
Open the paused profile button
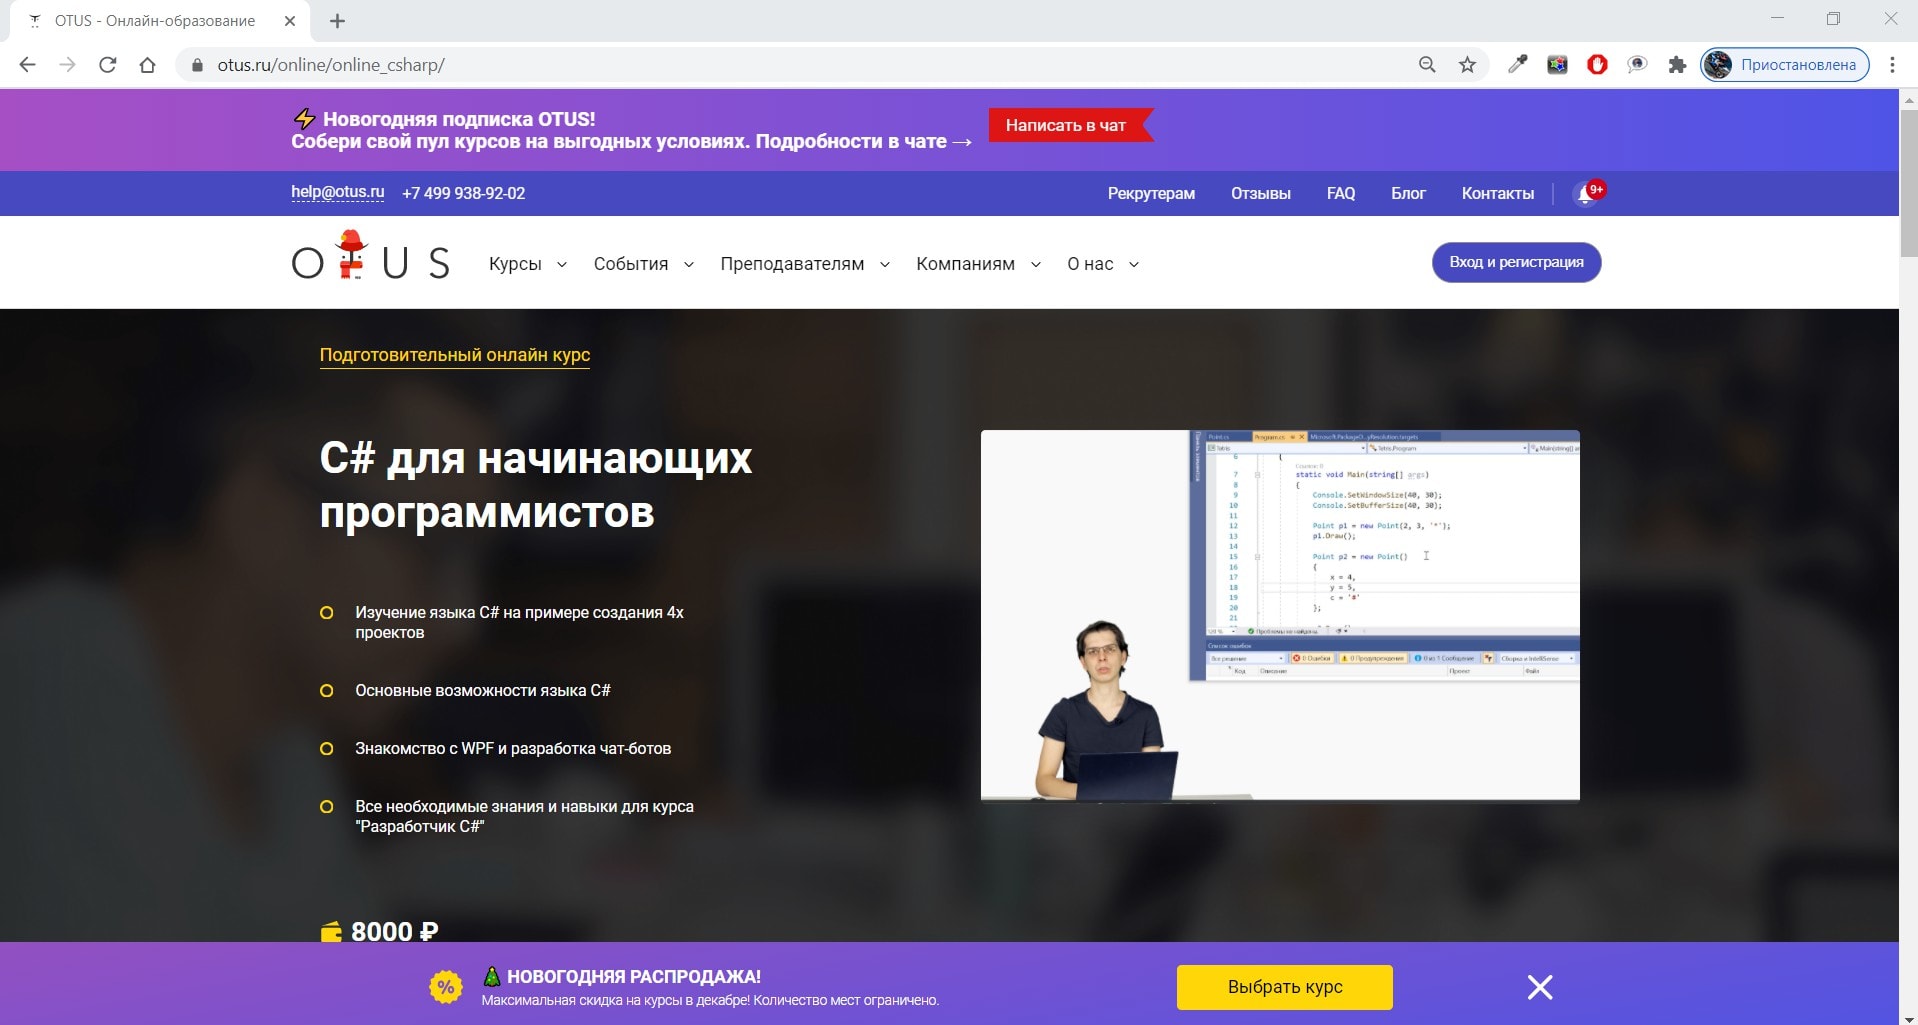(x=1785, y=65)
